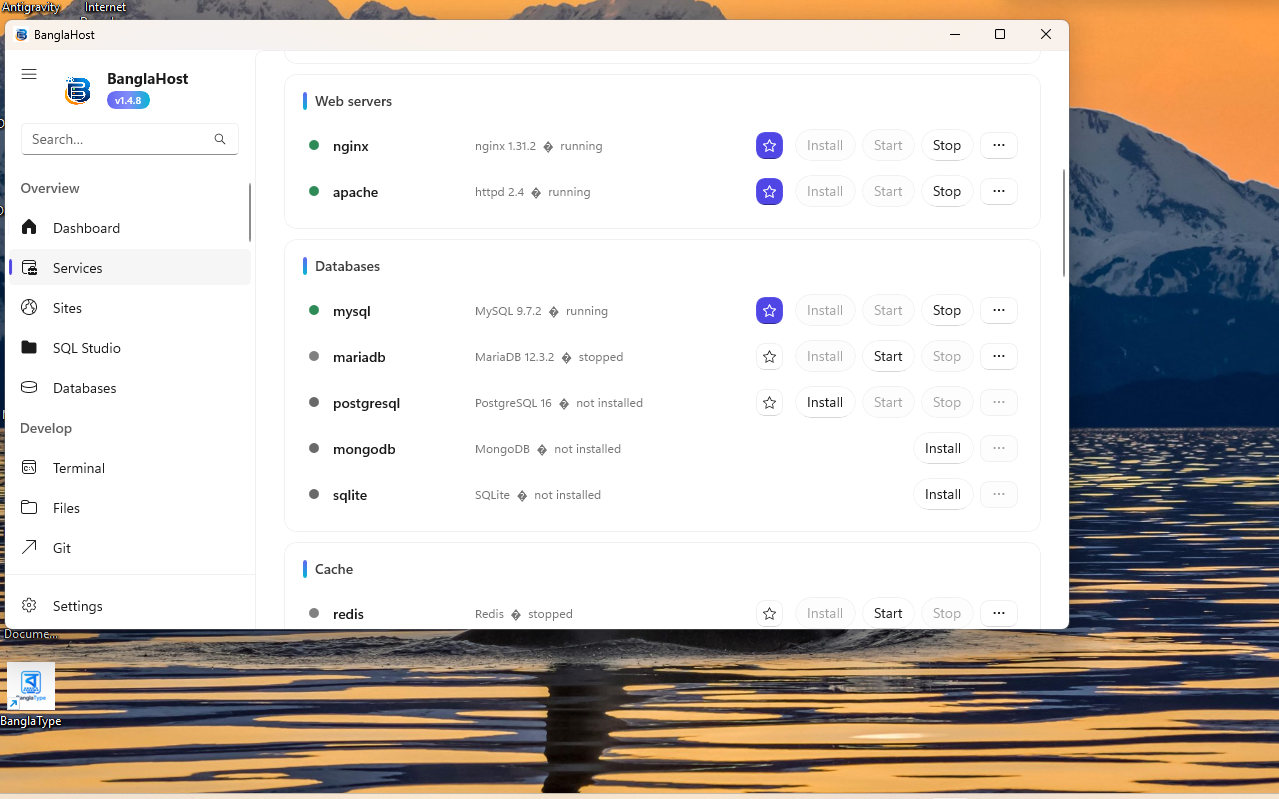Click the Dashboard home icon
This screenshot has width=1279, height=799.
pos(29,228)
